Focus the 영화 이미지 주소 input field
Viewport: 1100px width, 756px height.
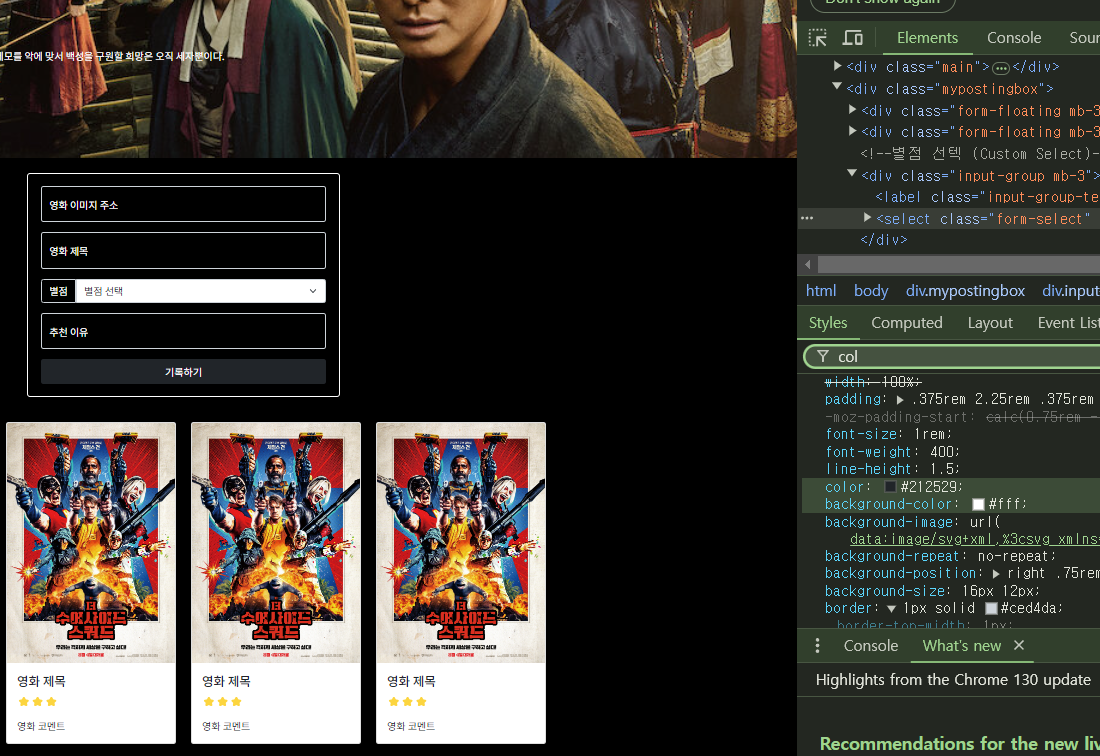tap(183, 204)
